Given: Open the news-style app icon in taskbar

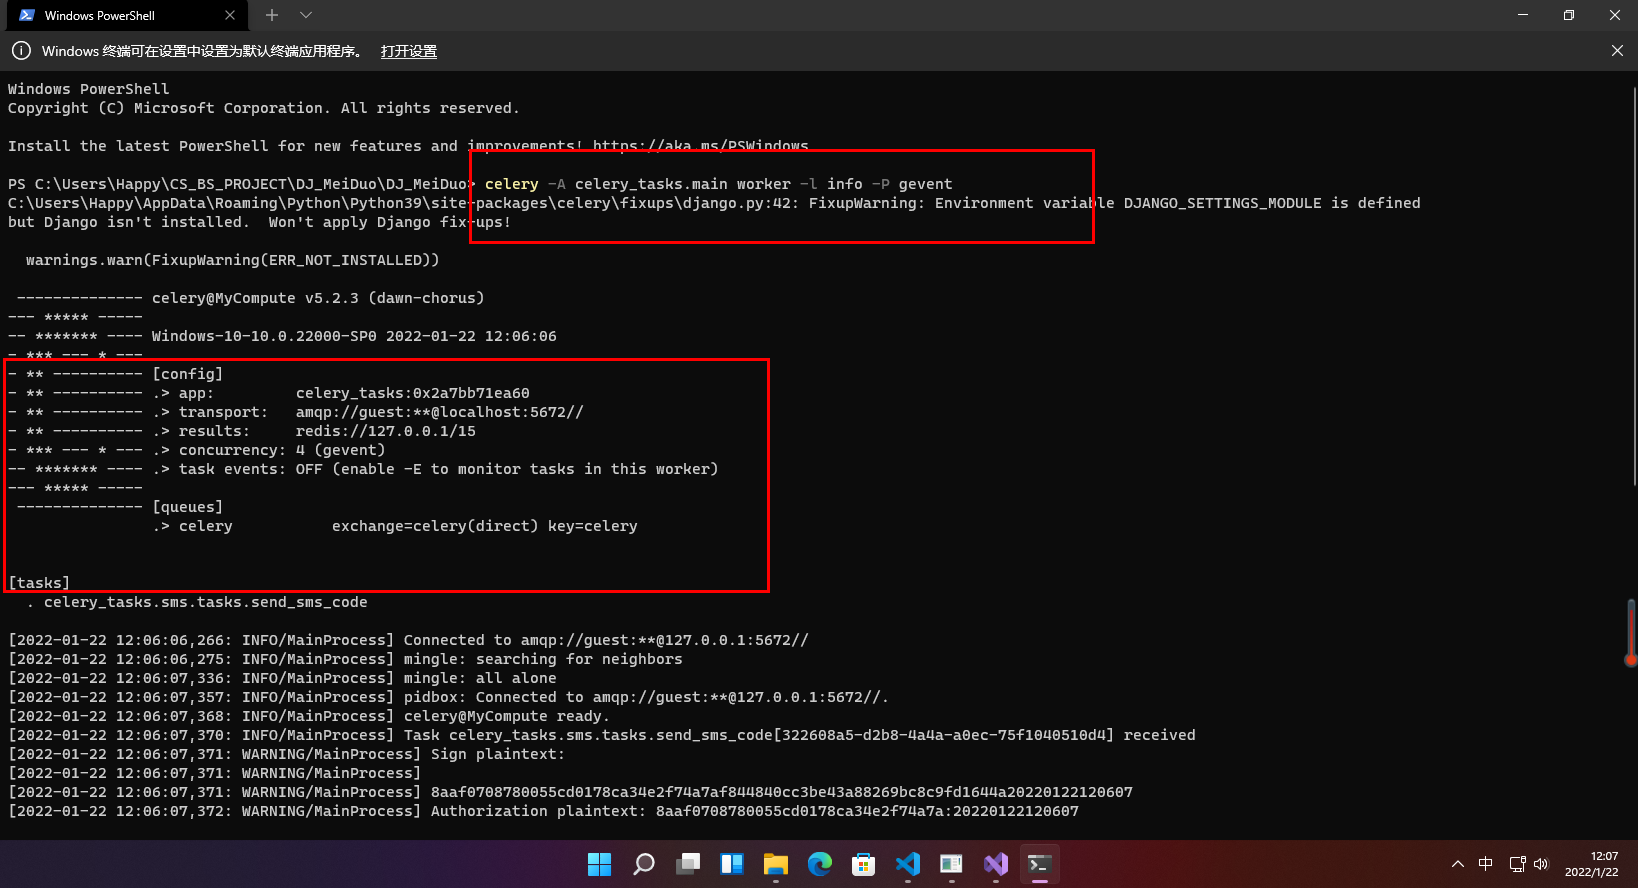Looking at the screenshot, I should point(951,864).
